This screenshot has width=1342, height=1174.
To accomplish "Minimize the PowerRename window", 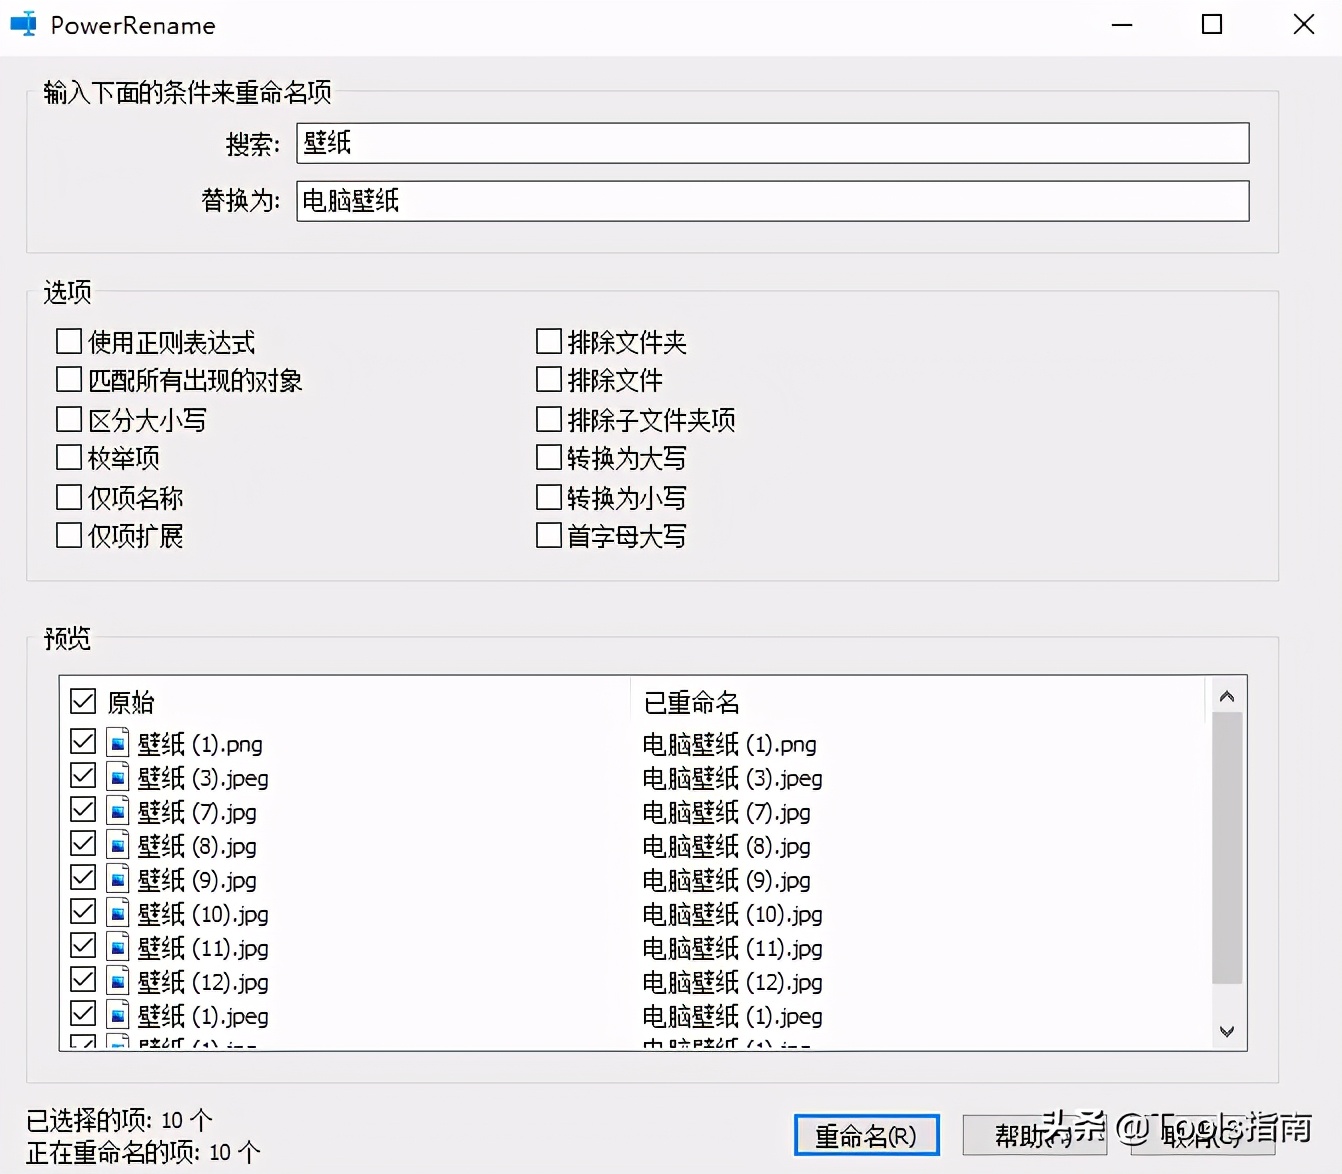I will click(1123, 24).
